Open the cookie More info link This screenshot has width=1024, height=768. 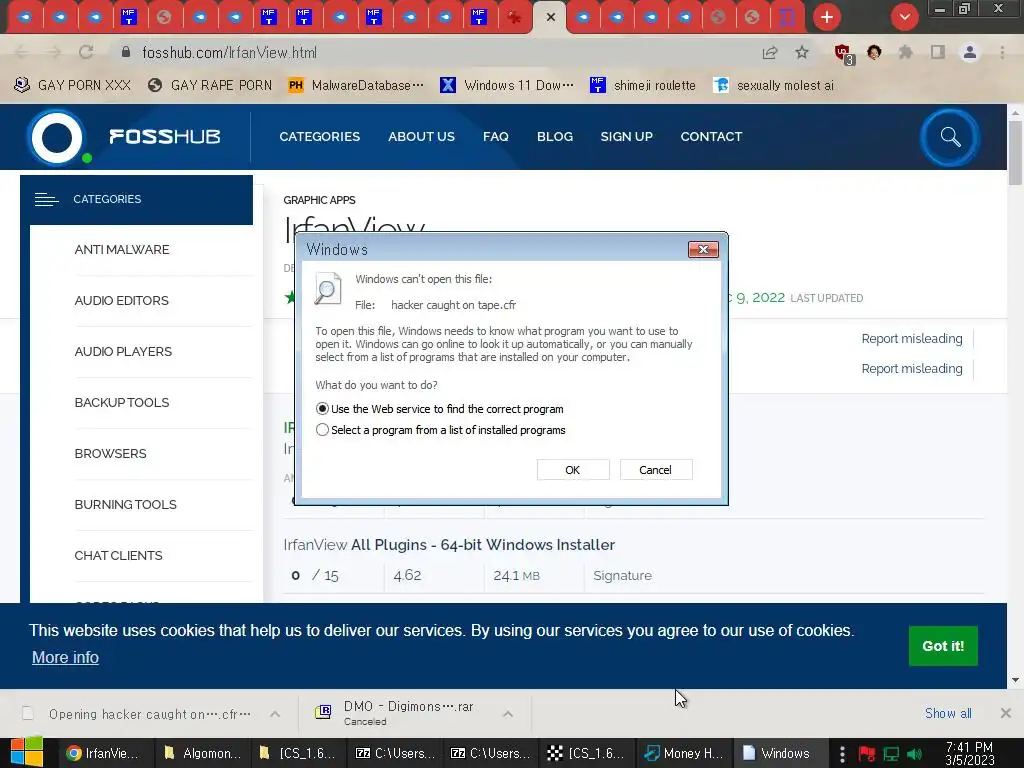65,657
